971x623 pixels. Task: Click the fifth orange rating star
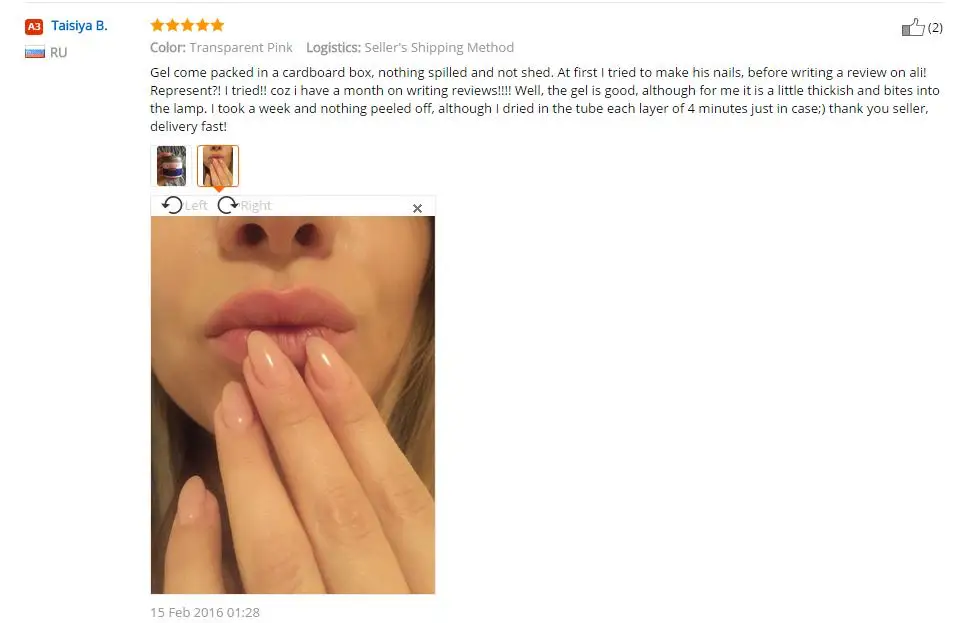pyautogui.click(x=217, y=25)
